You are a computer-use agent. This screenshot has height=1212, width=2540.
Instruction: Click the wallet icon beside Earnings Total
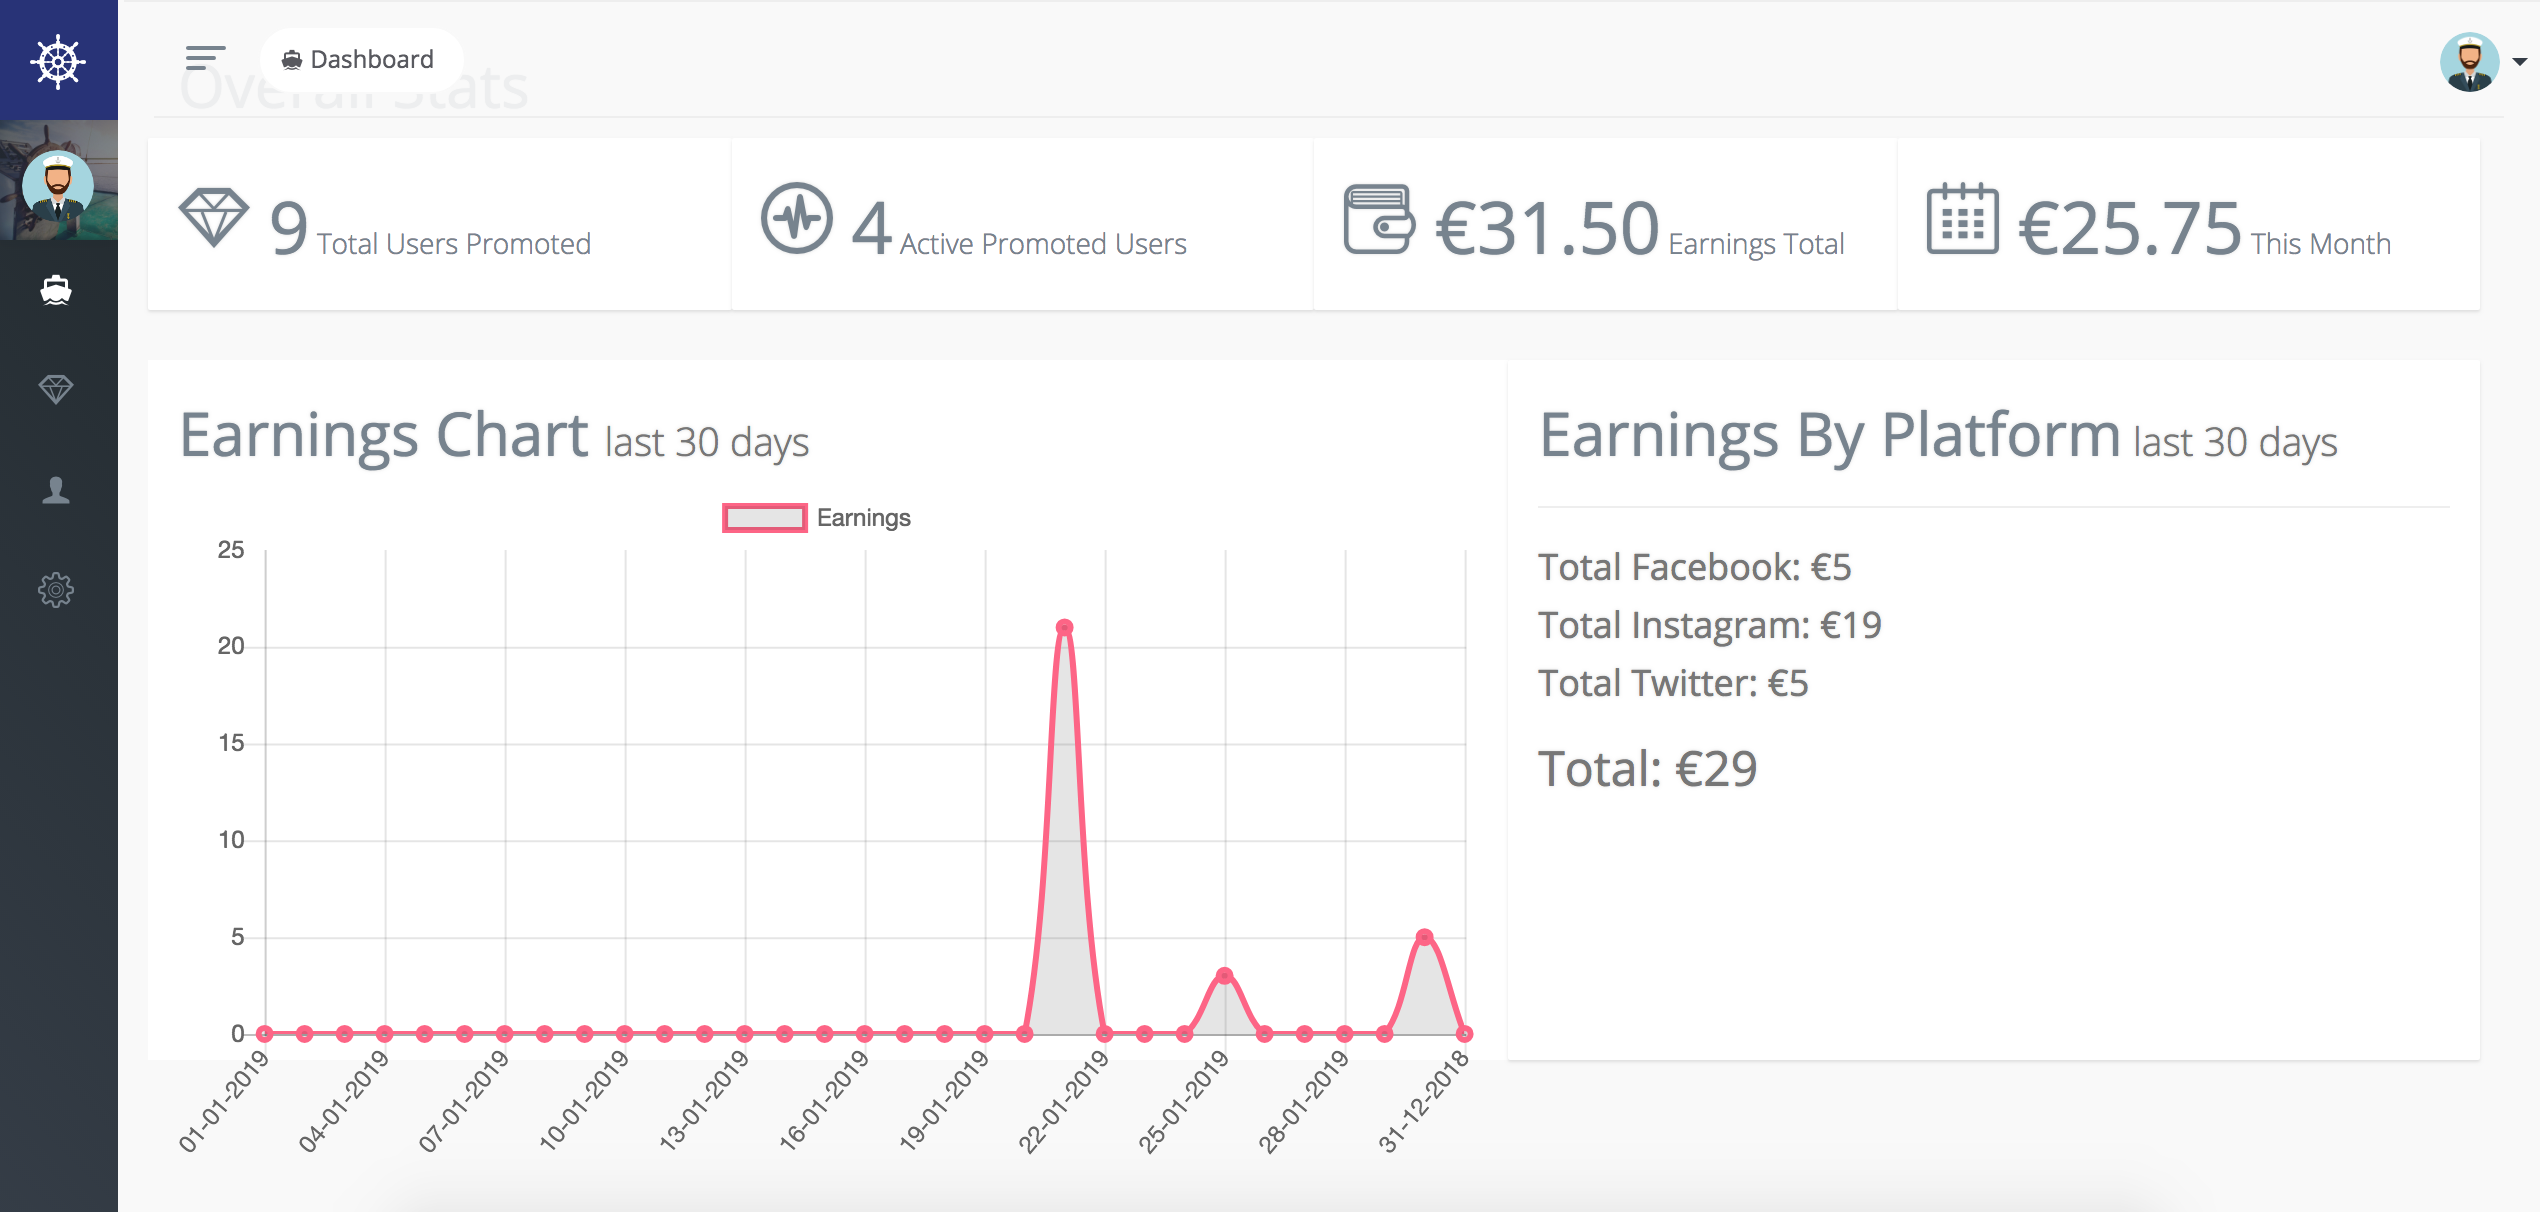click(x=1378, y=219)
